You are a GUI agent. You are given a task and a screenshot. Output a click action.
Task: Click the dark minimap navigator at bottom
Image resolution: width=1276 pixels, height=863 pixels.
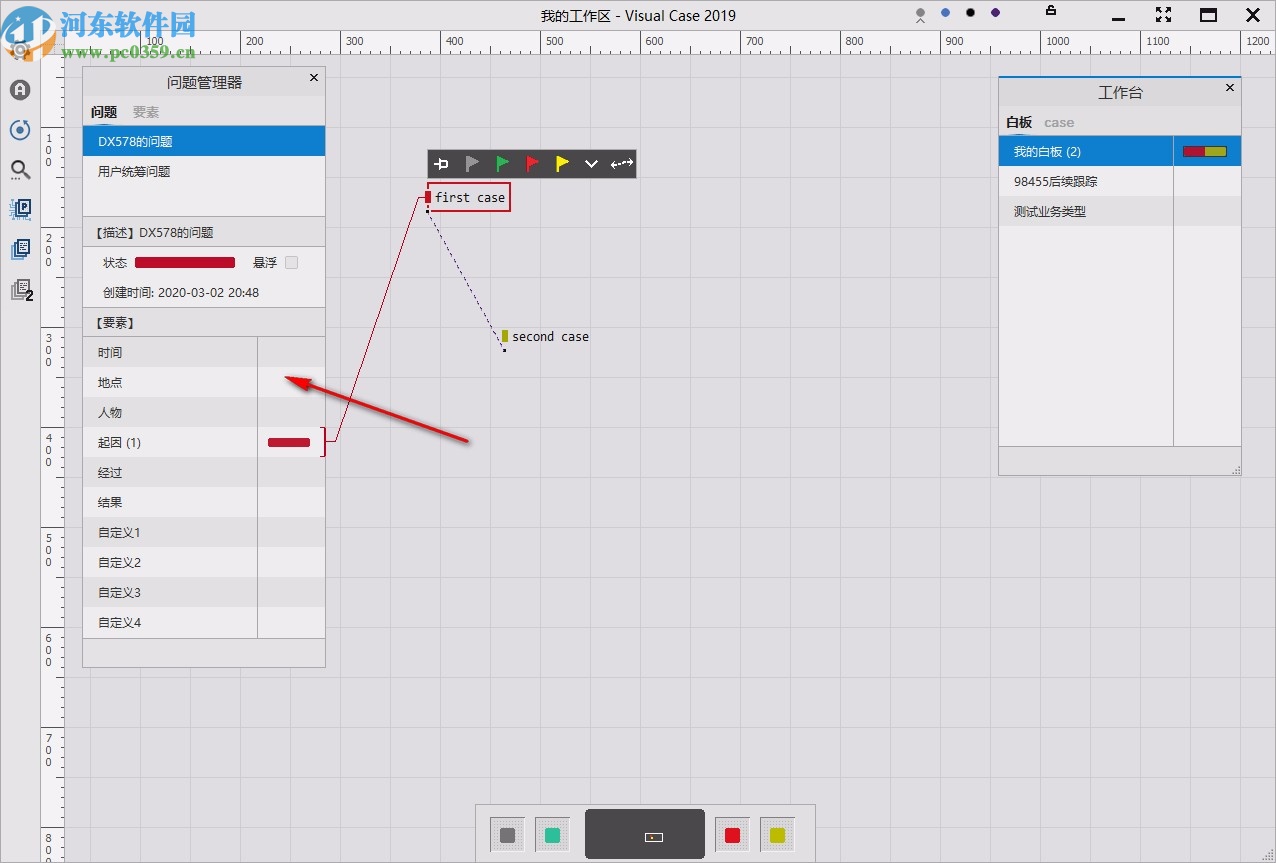[x=645, y=834]
